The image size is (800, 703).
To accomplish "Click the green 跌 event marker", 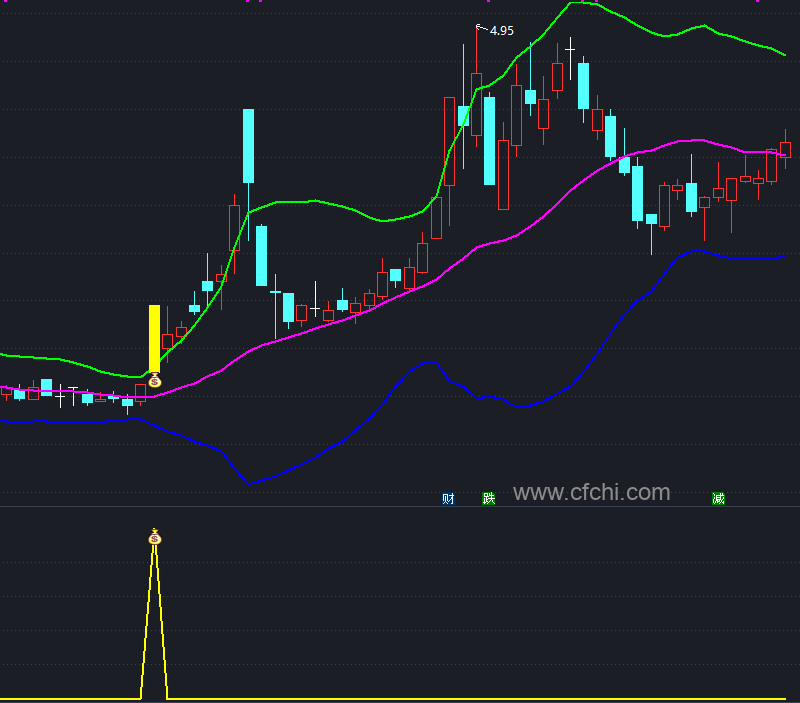I will coord(489,498).
